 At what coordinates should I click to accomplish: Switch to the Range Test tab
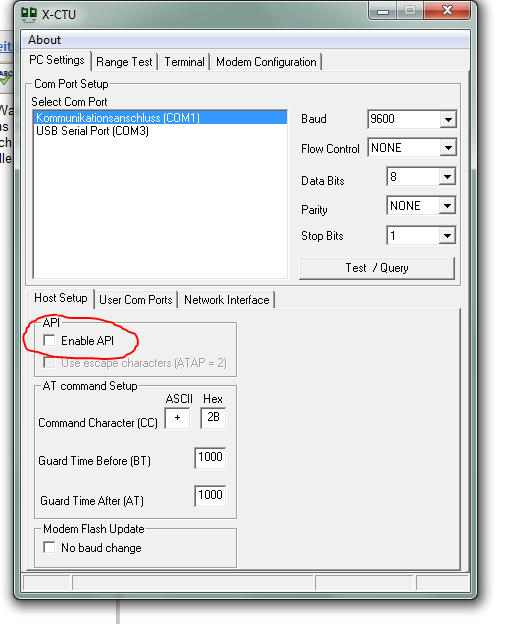pyautogui.click(x=124, y=62)
